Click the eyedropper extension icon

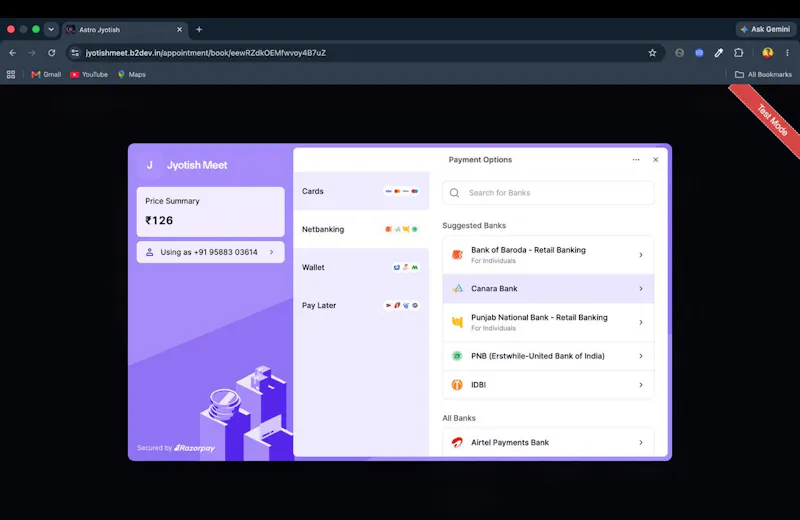(x=718, y=53)
